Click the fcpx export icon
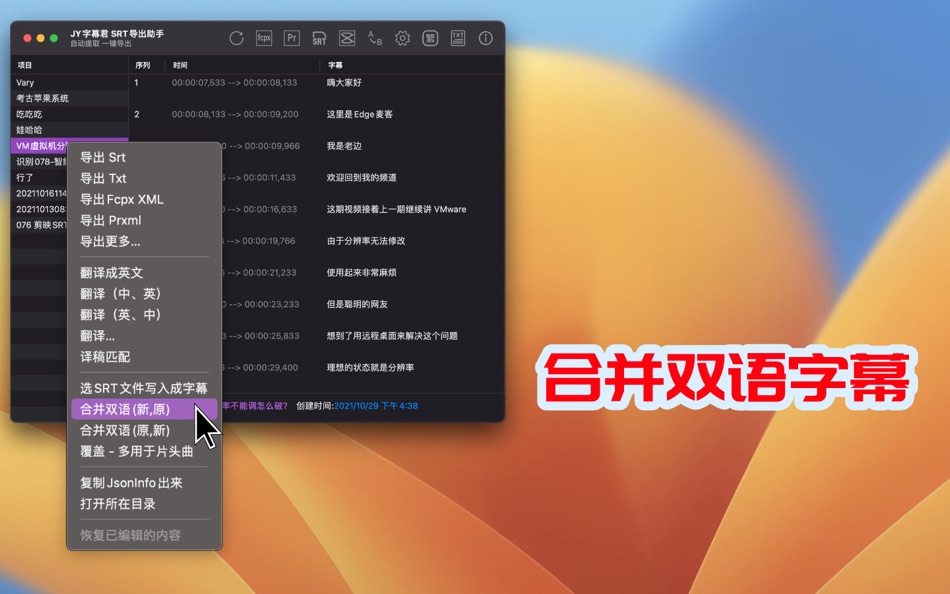Screen dimensions: 950x594 pos(264,38)
